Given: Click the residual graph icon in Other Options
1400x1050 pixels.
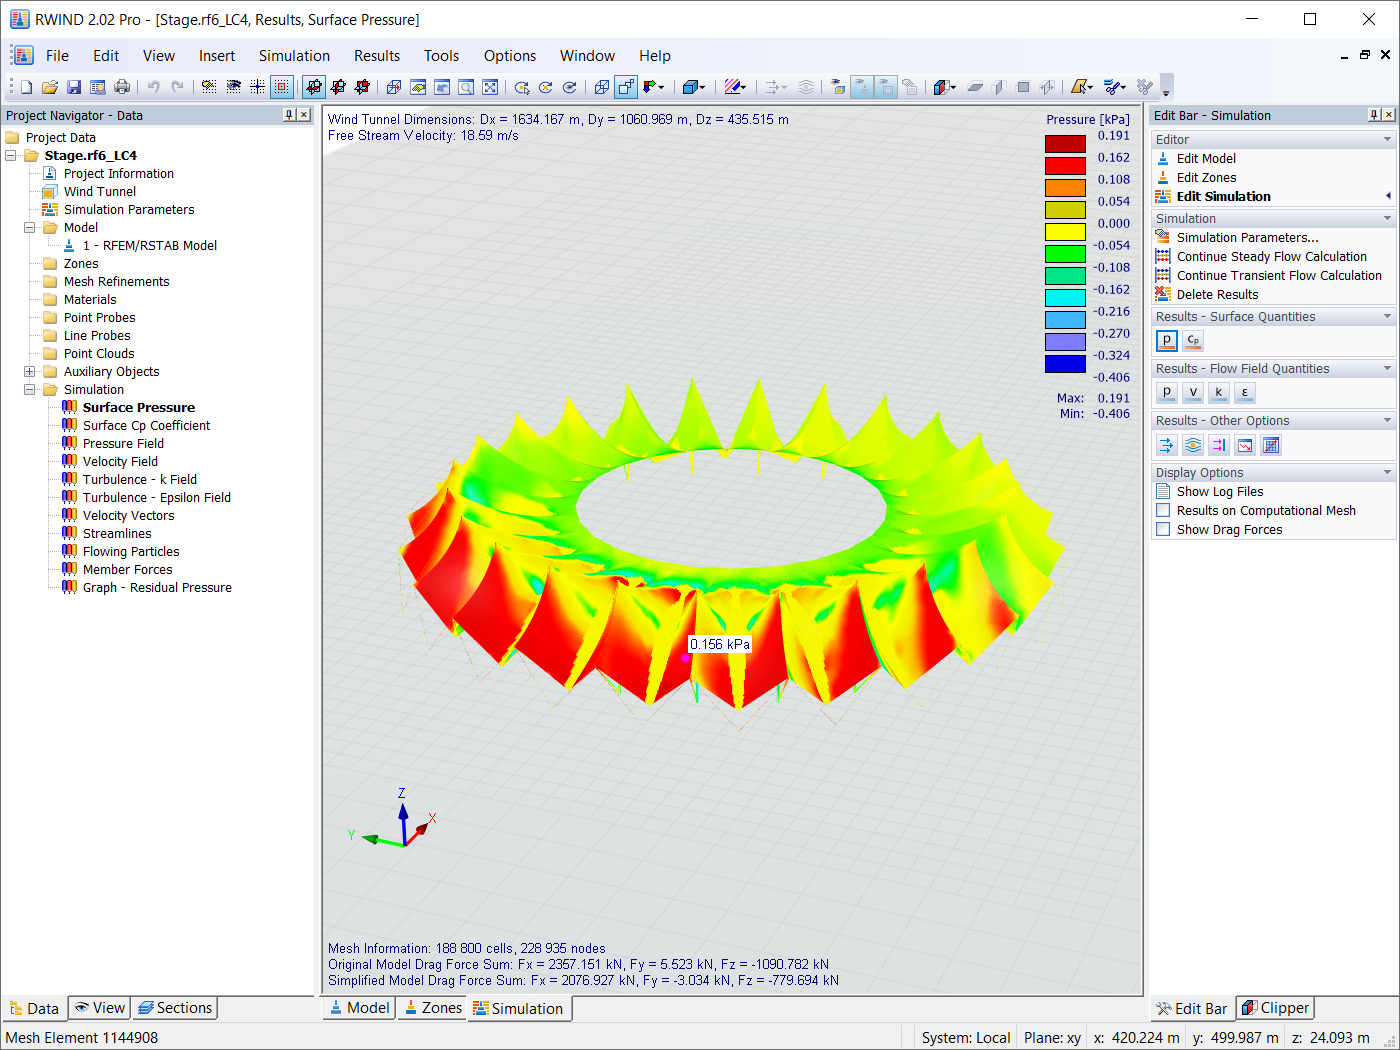Looking at the screenshot, I should click(x=1245, y=445).
